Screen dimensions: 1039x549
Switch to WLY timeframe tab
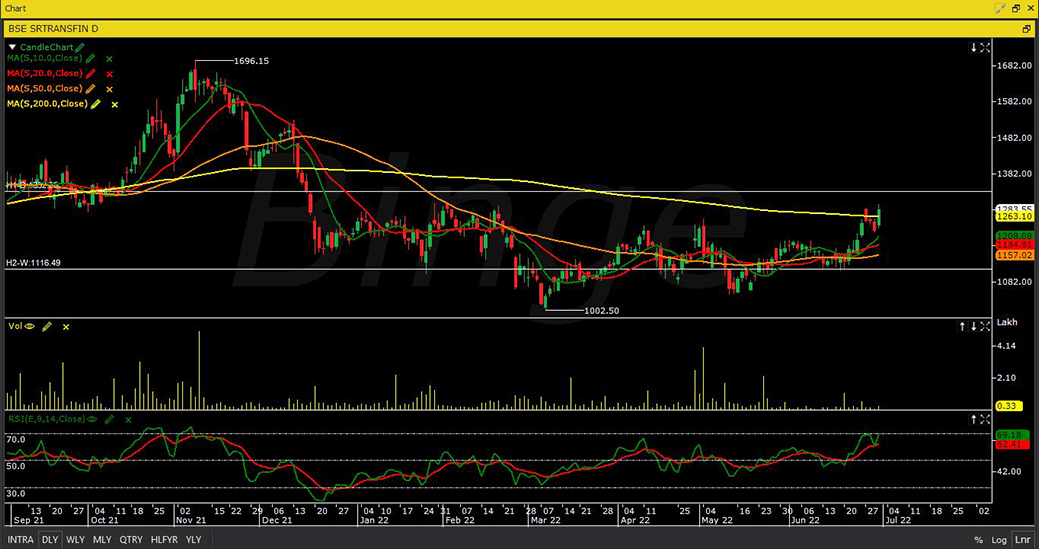(76, 540)
